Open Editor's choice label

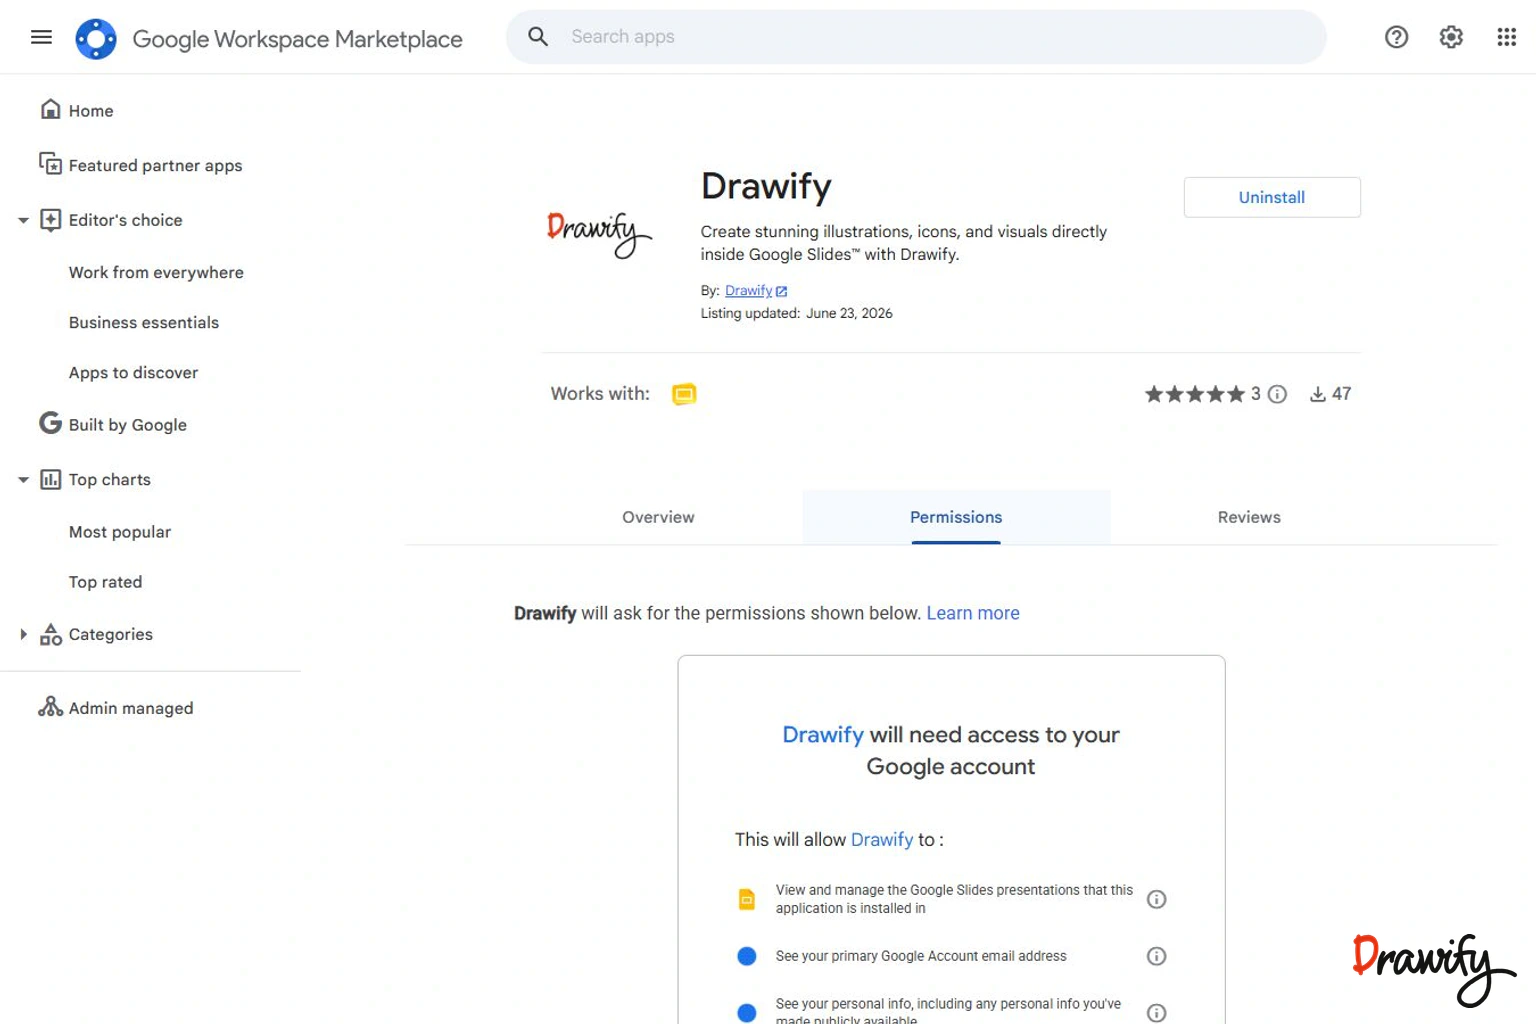[x=125, y=220]
